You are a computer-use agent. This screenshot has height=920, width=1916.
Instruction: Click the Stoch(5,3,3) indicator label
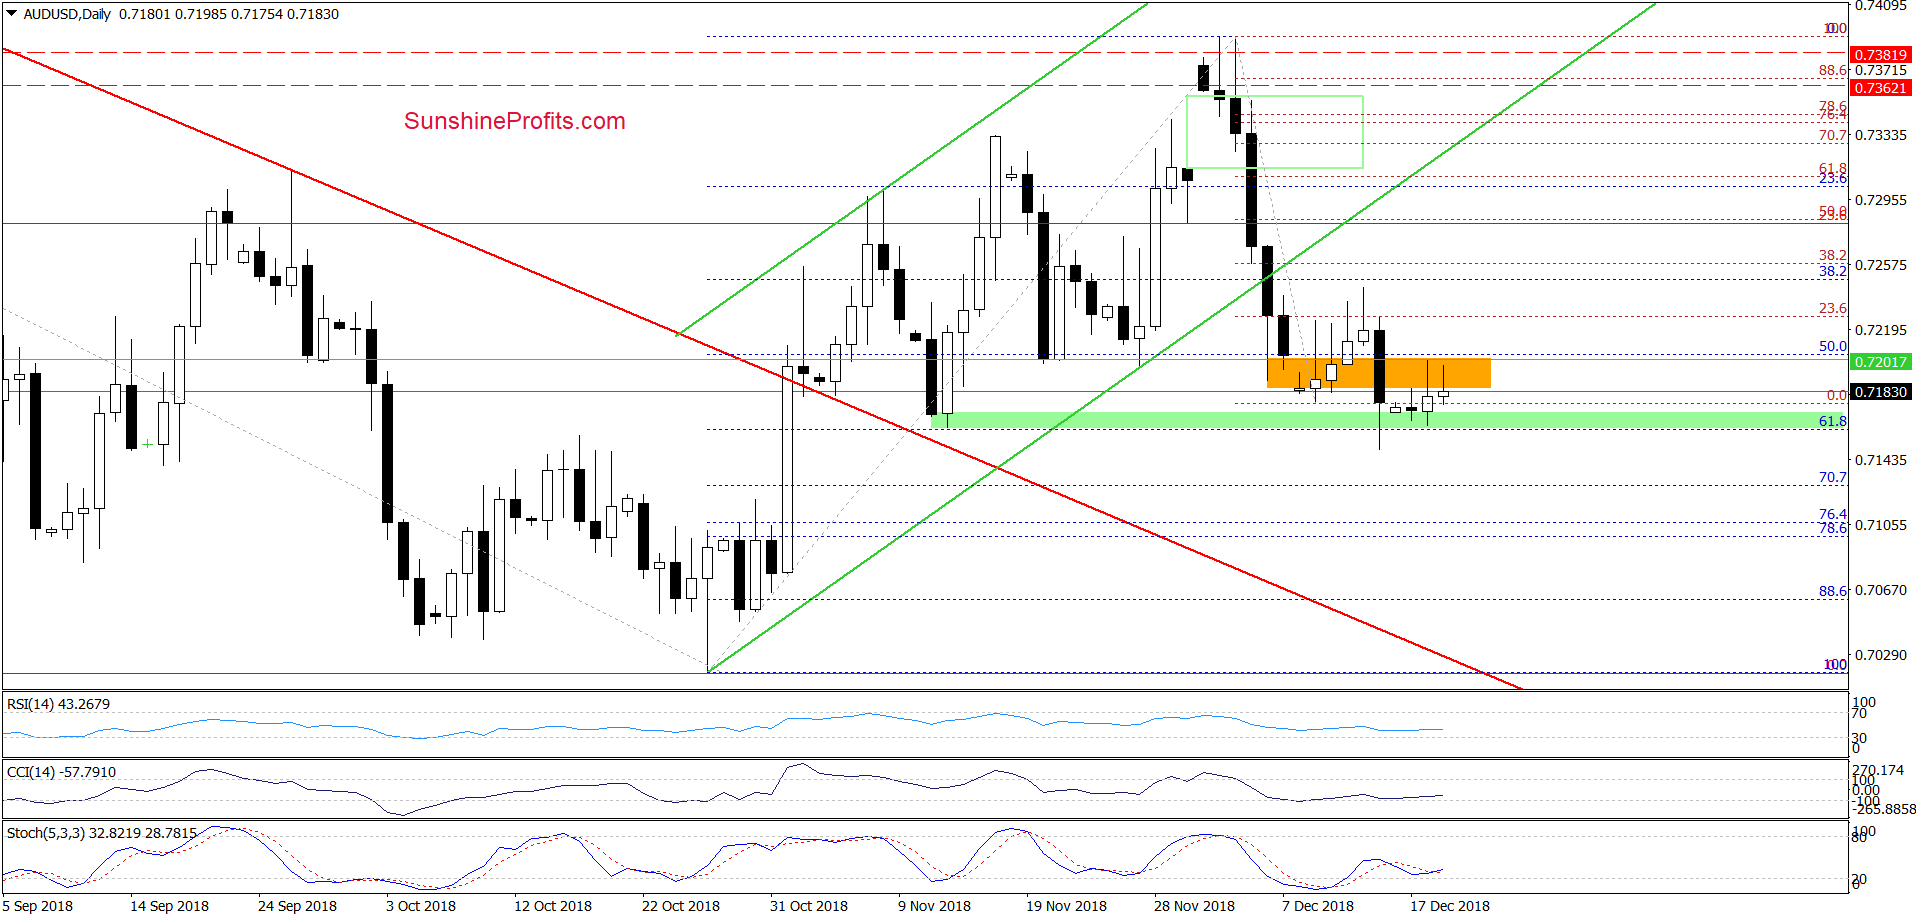coord(101,832)
